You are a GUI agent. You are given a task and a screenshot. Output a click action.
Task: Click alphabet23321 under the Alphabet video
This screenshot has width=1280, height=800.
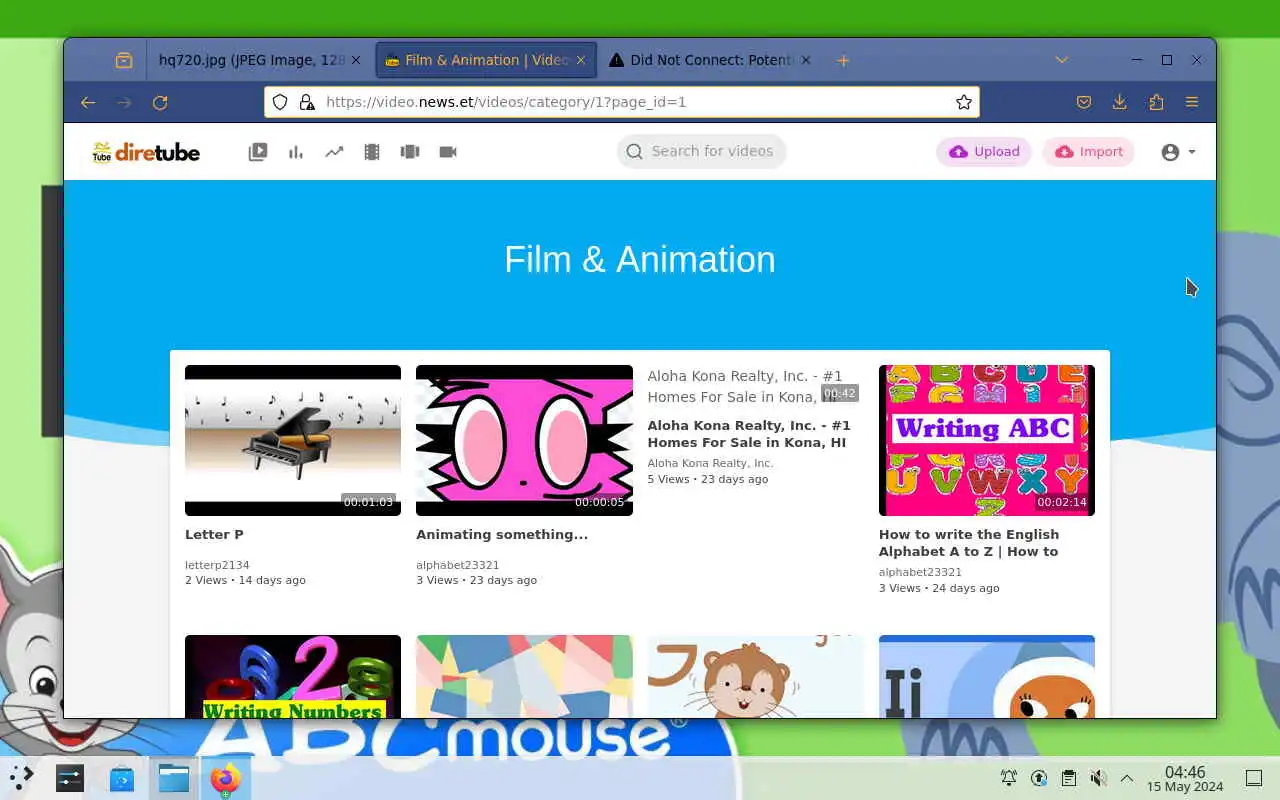(x=920, y=573)
